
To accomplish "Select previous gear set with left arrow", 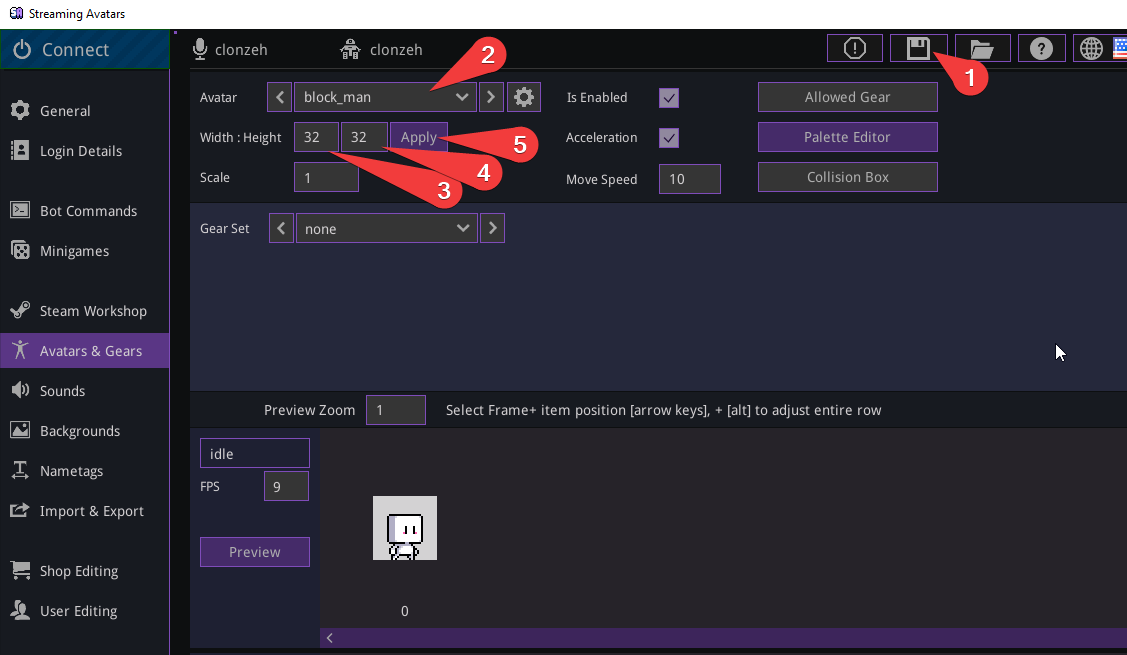I will [281, 228].
